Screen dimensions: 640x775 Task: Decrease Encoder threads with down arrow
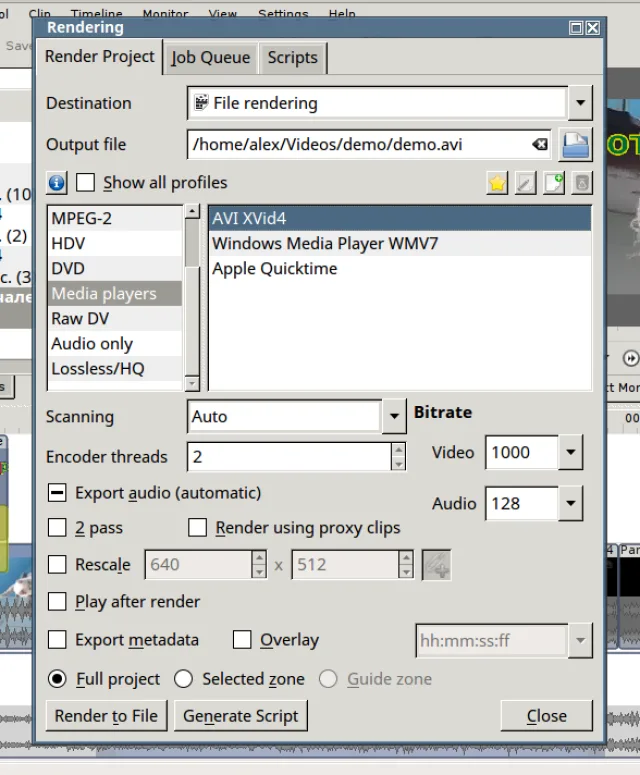click(x=398, y=464)
